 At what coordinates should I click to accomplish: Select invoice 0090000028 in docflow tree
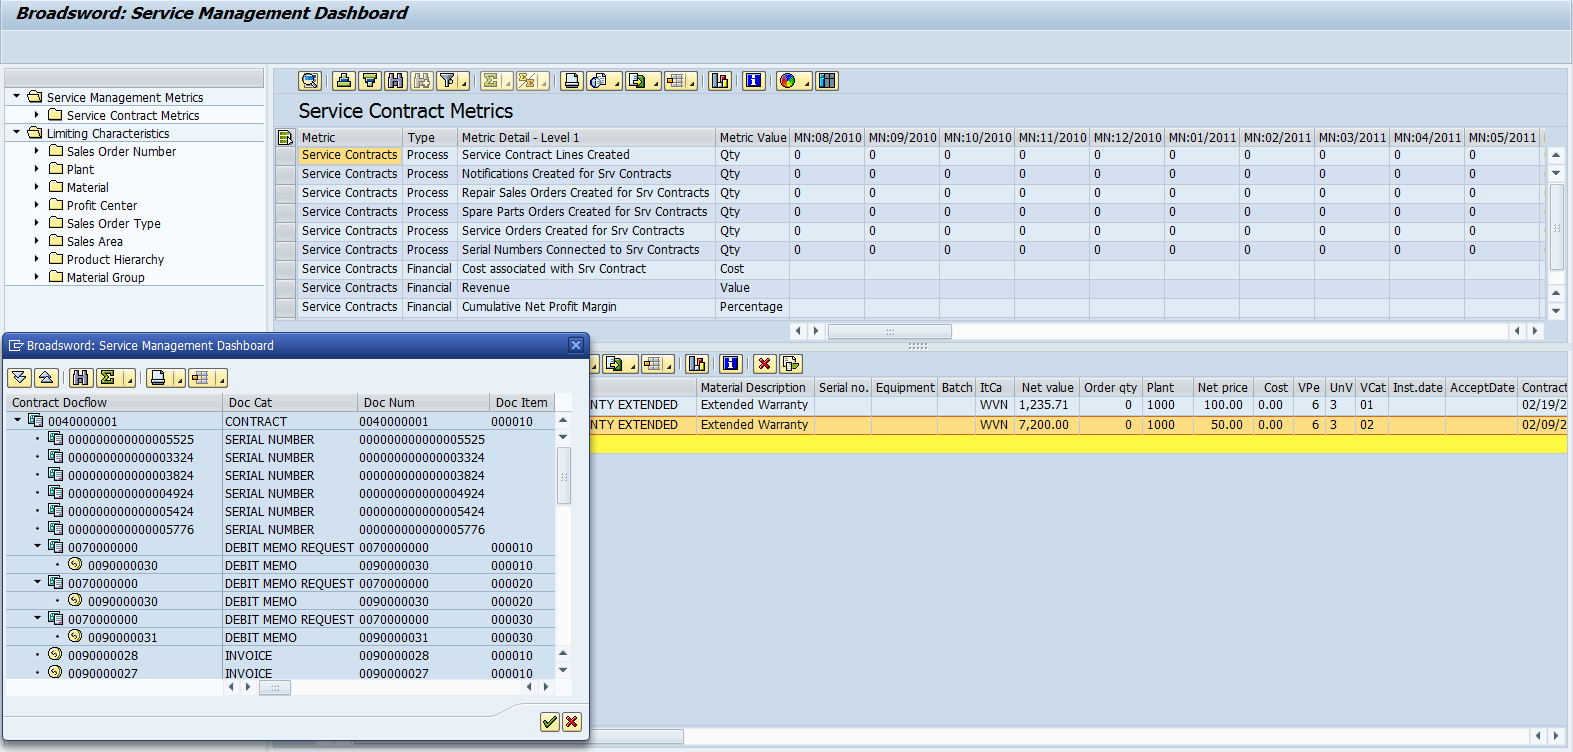click(x=103, y=655)
